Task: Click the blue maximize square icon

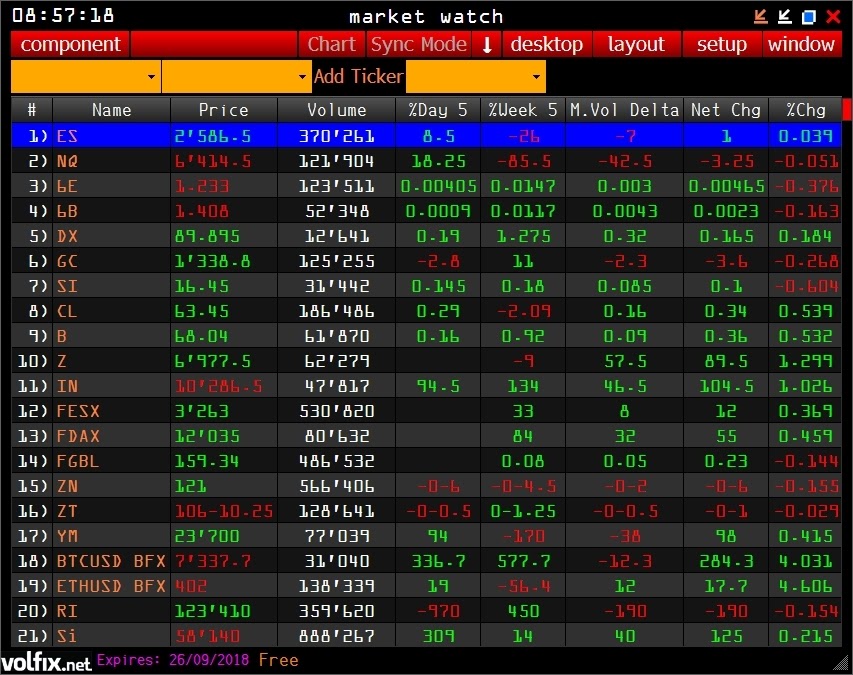Action: 808,17
